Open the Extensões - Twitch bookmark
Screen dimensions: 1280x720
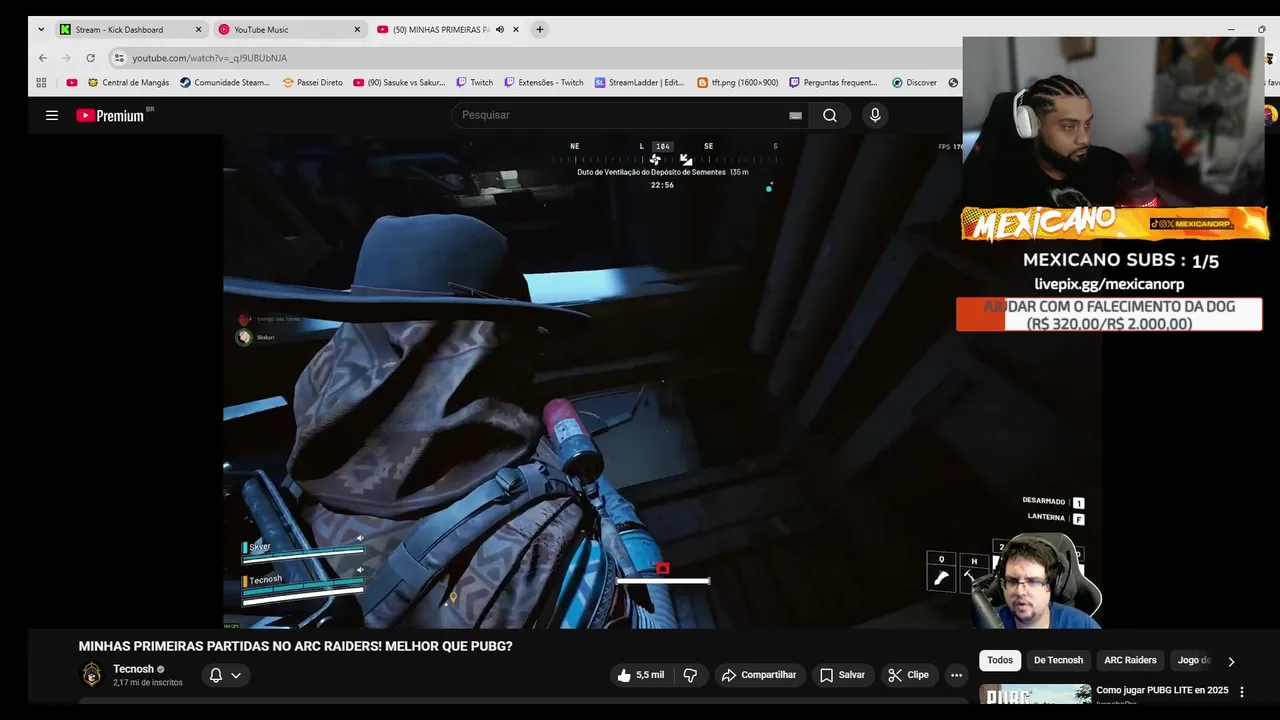(544, 83)
